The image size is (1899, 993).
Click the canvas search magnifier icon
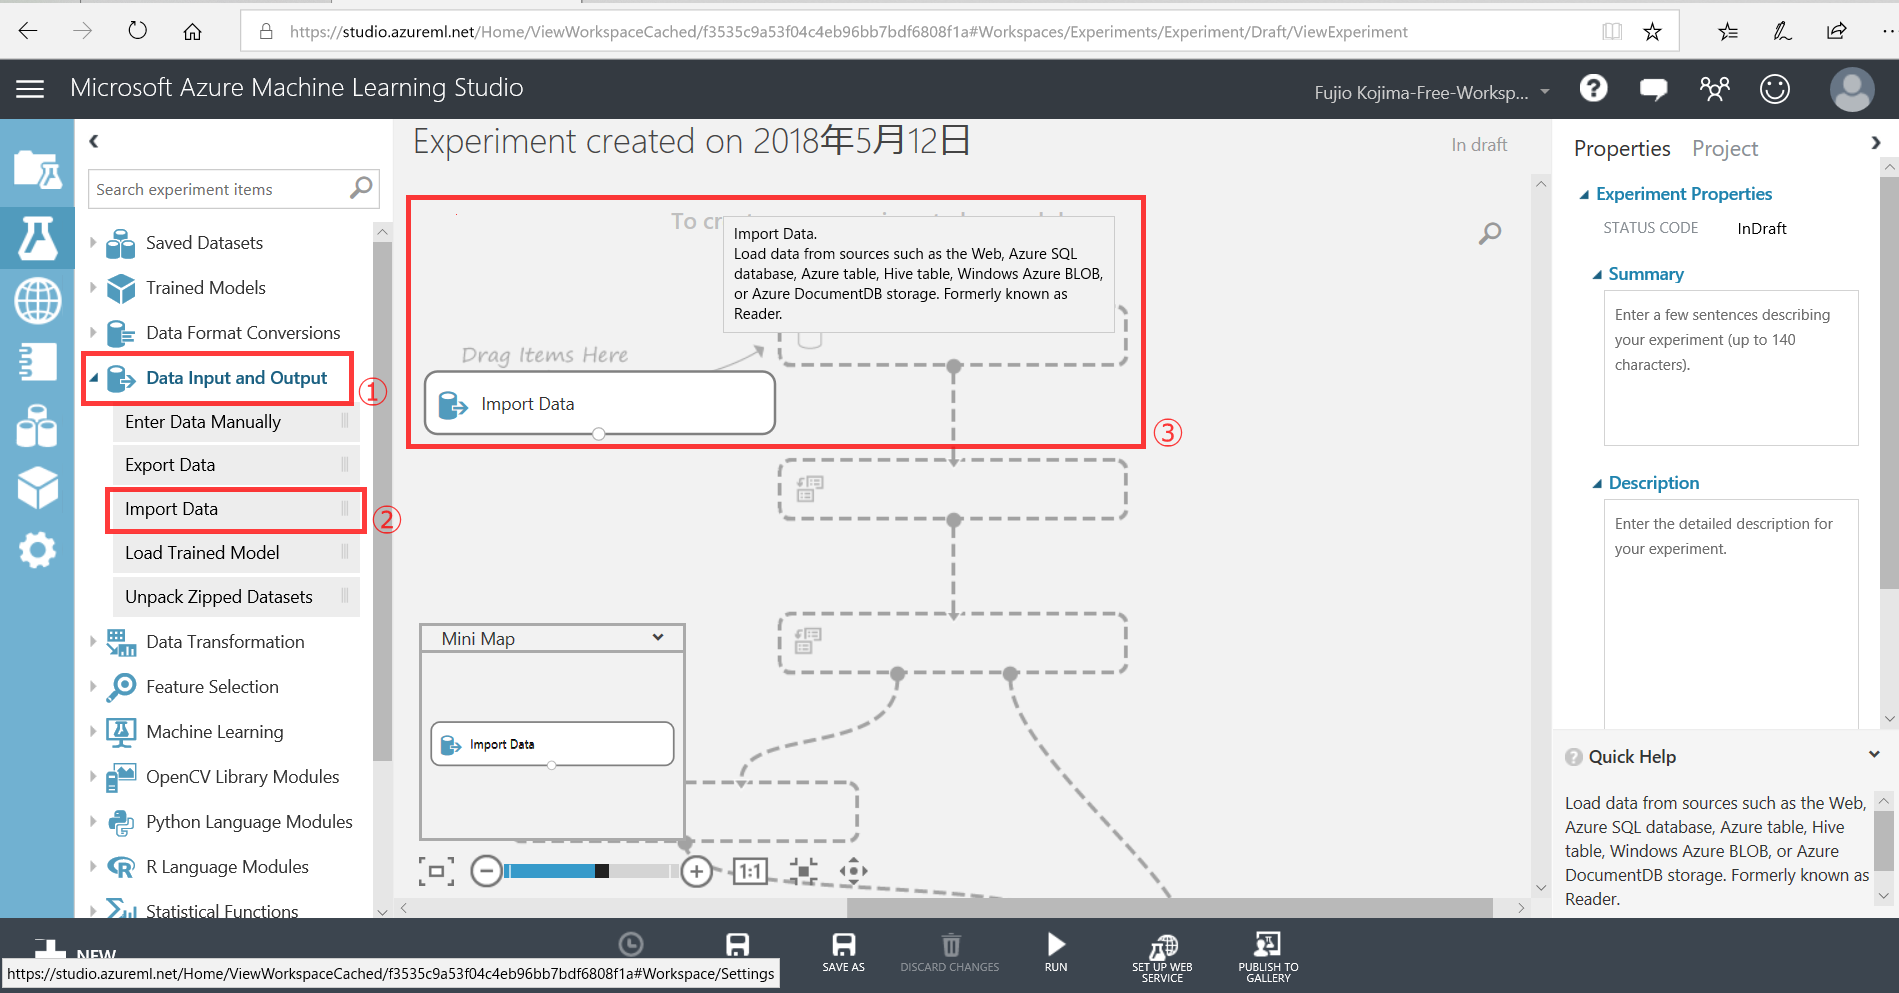[x=1489, y=234]
